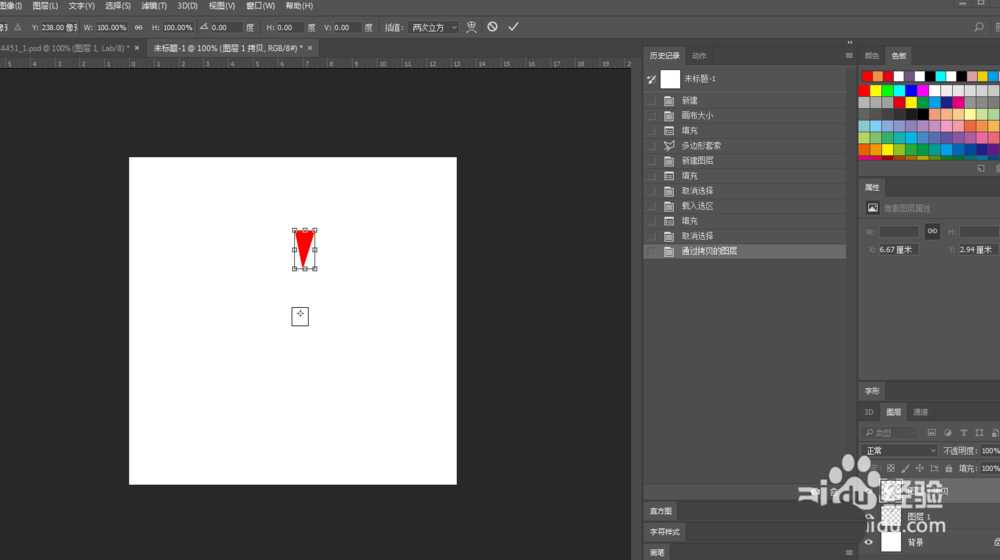Pick the yellow swatch in the Swatches panel
Screen dimensions: 1000x560
tap(877, 89)
